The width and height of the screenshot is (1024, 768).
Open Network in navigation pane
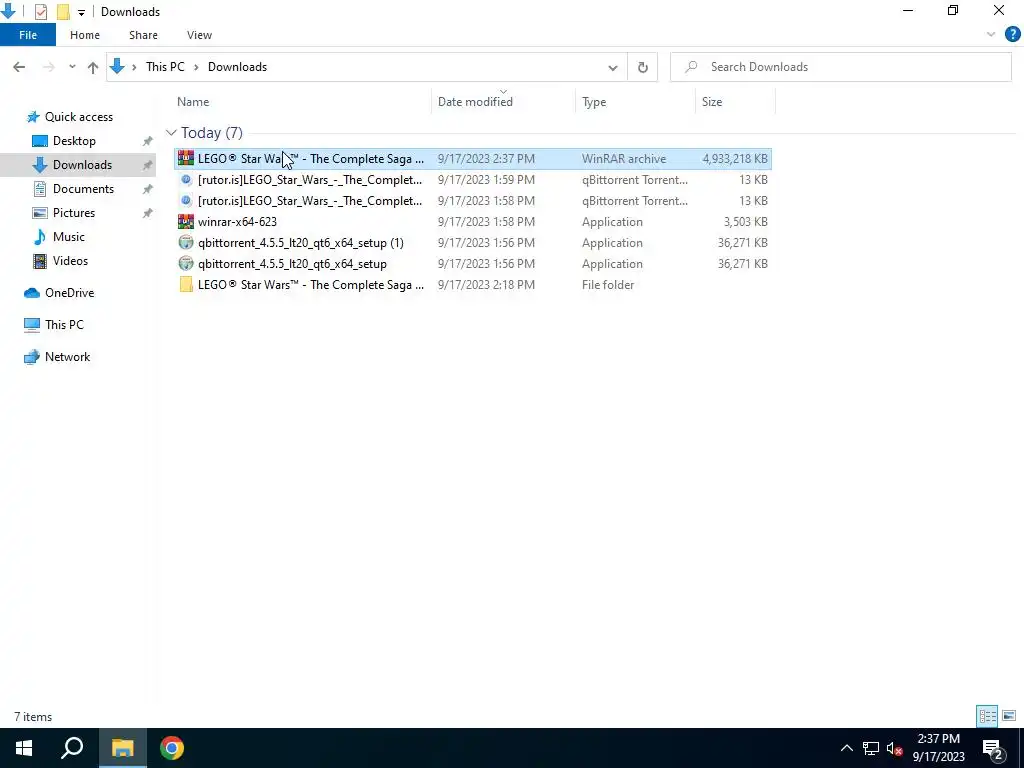[67, 357]
